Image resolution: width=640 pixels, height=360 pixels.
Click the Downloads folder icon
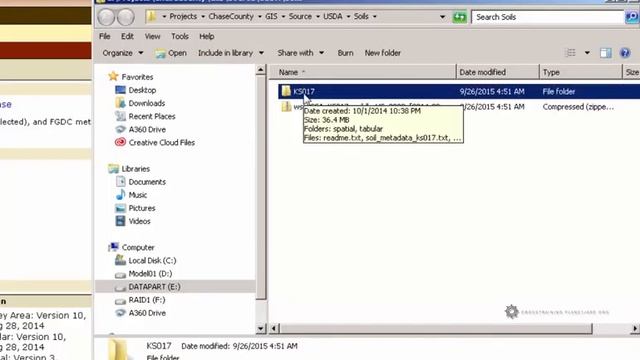pyautogui.click(x=120, y=103)
